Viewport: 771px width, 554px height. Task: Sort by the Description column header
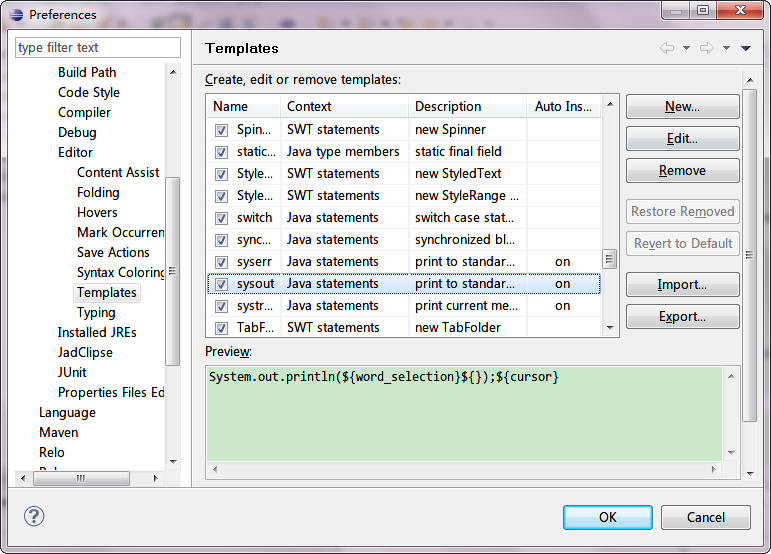(x=468, y=107)
